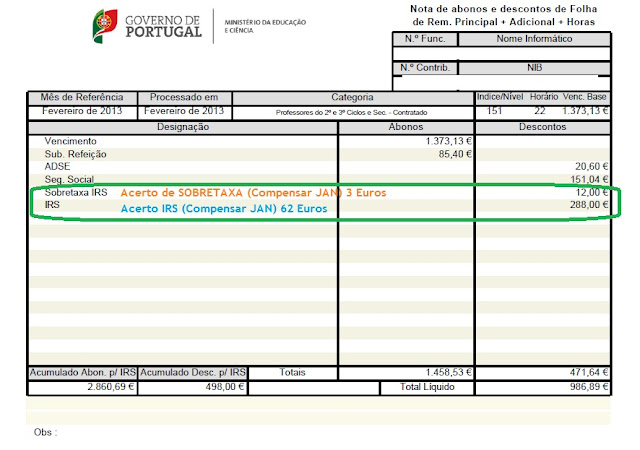Click the Governo de Portugal flag logo
Image resolution: width=640 pixels, height=450 pixels.
(x=105, y=26)
